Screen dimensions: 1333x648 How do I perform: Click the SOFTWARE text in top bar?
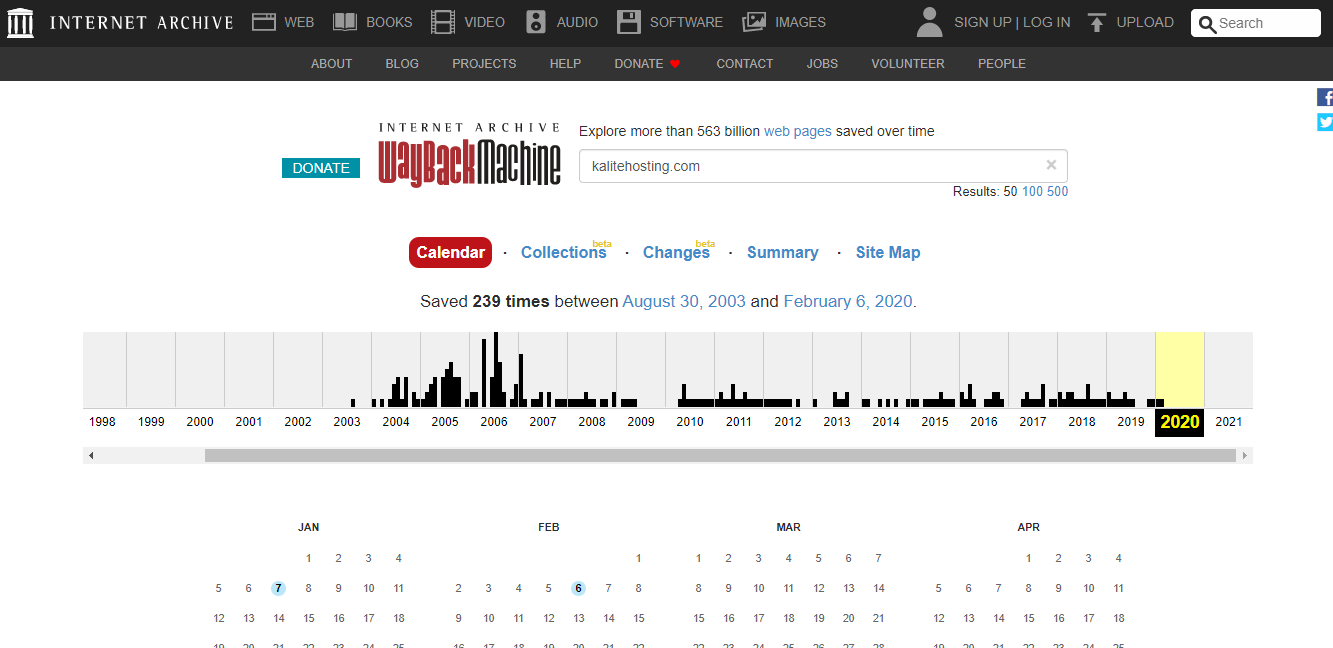point(686,22)
